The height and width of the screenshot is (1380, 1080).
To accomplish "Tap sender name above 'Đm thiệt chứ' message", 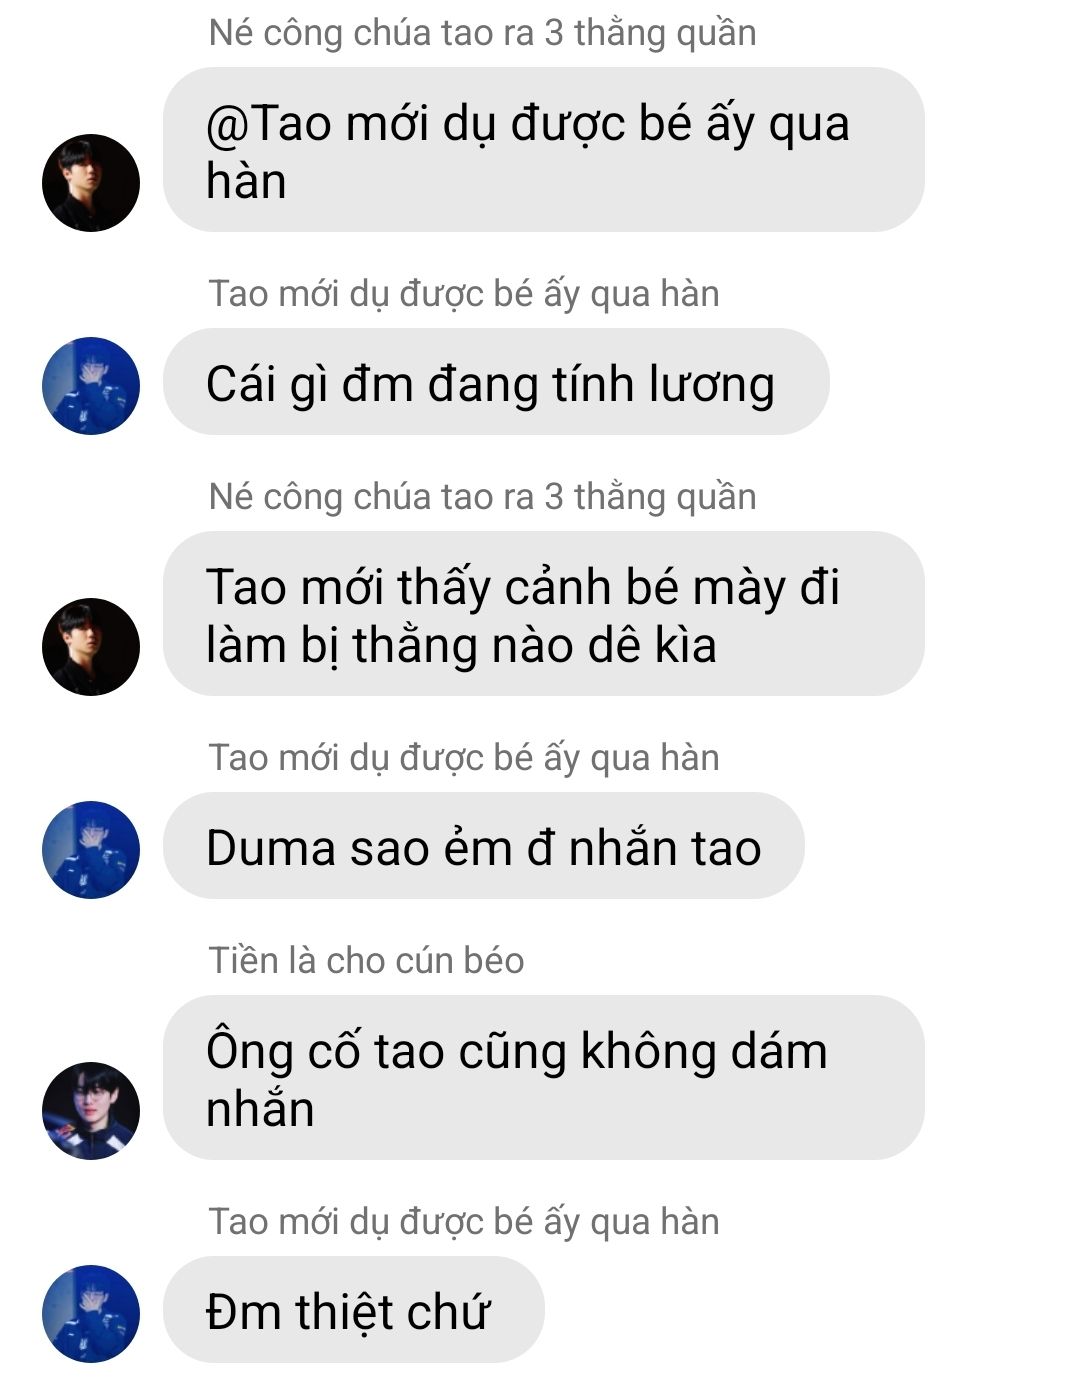I will click(464, 1222).
